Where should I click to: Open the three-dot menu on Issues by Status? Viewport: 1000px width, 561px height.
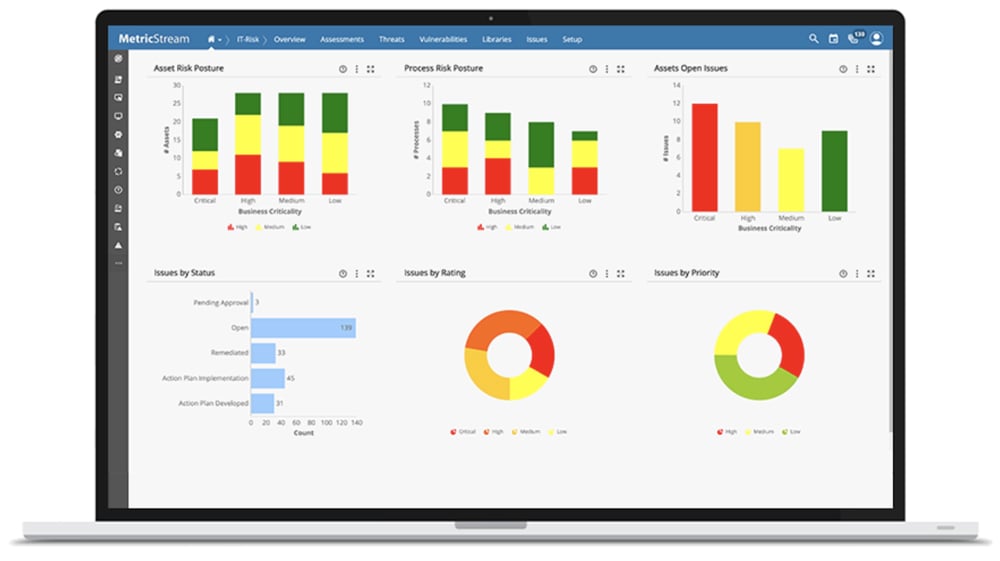pyautogui.click(x=357, y=273)
